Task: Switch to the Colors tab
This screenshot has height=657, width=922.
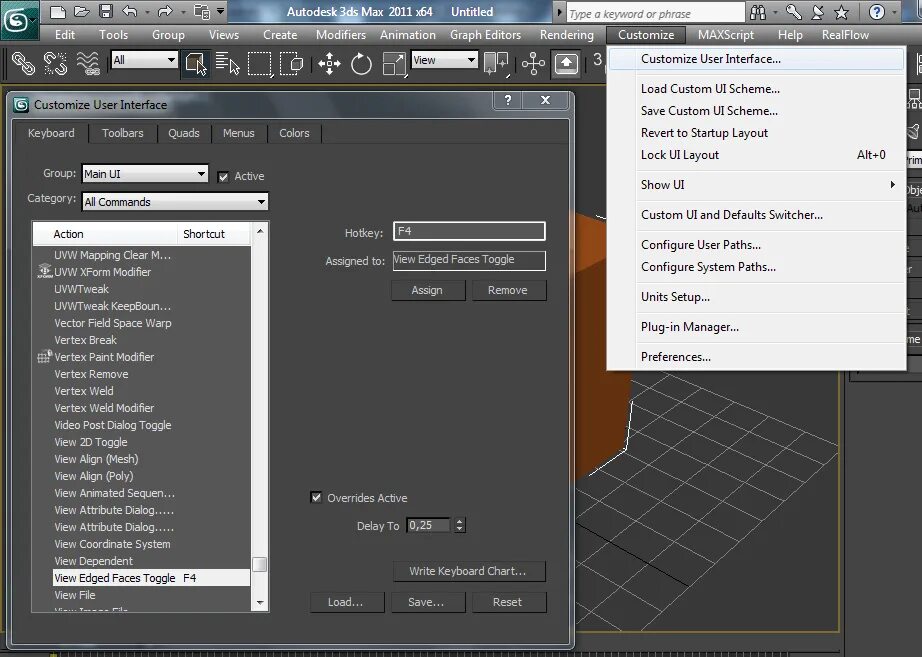Action: point(294,133)
